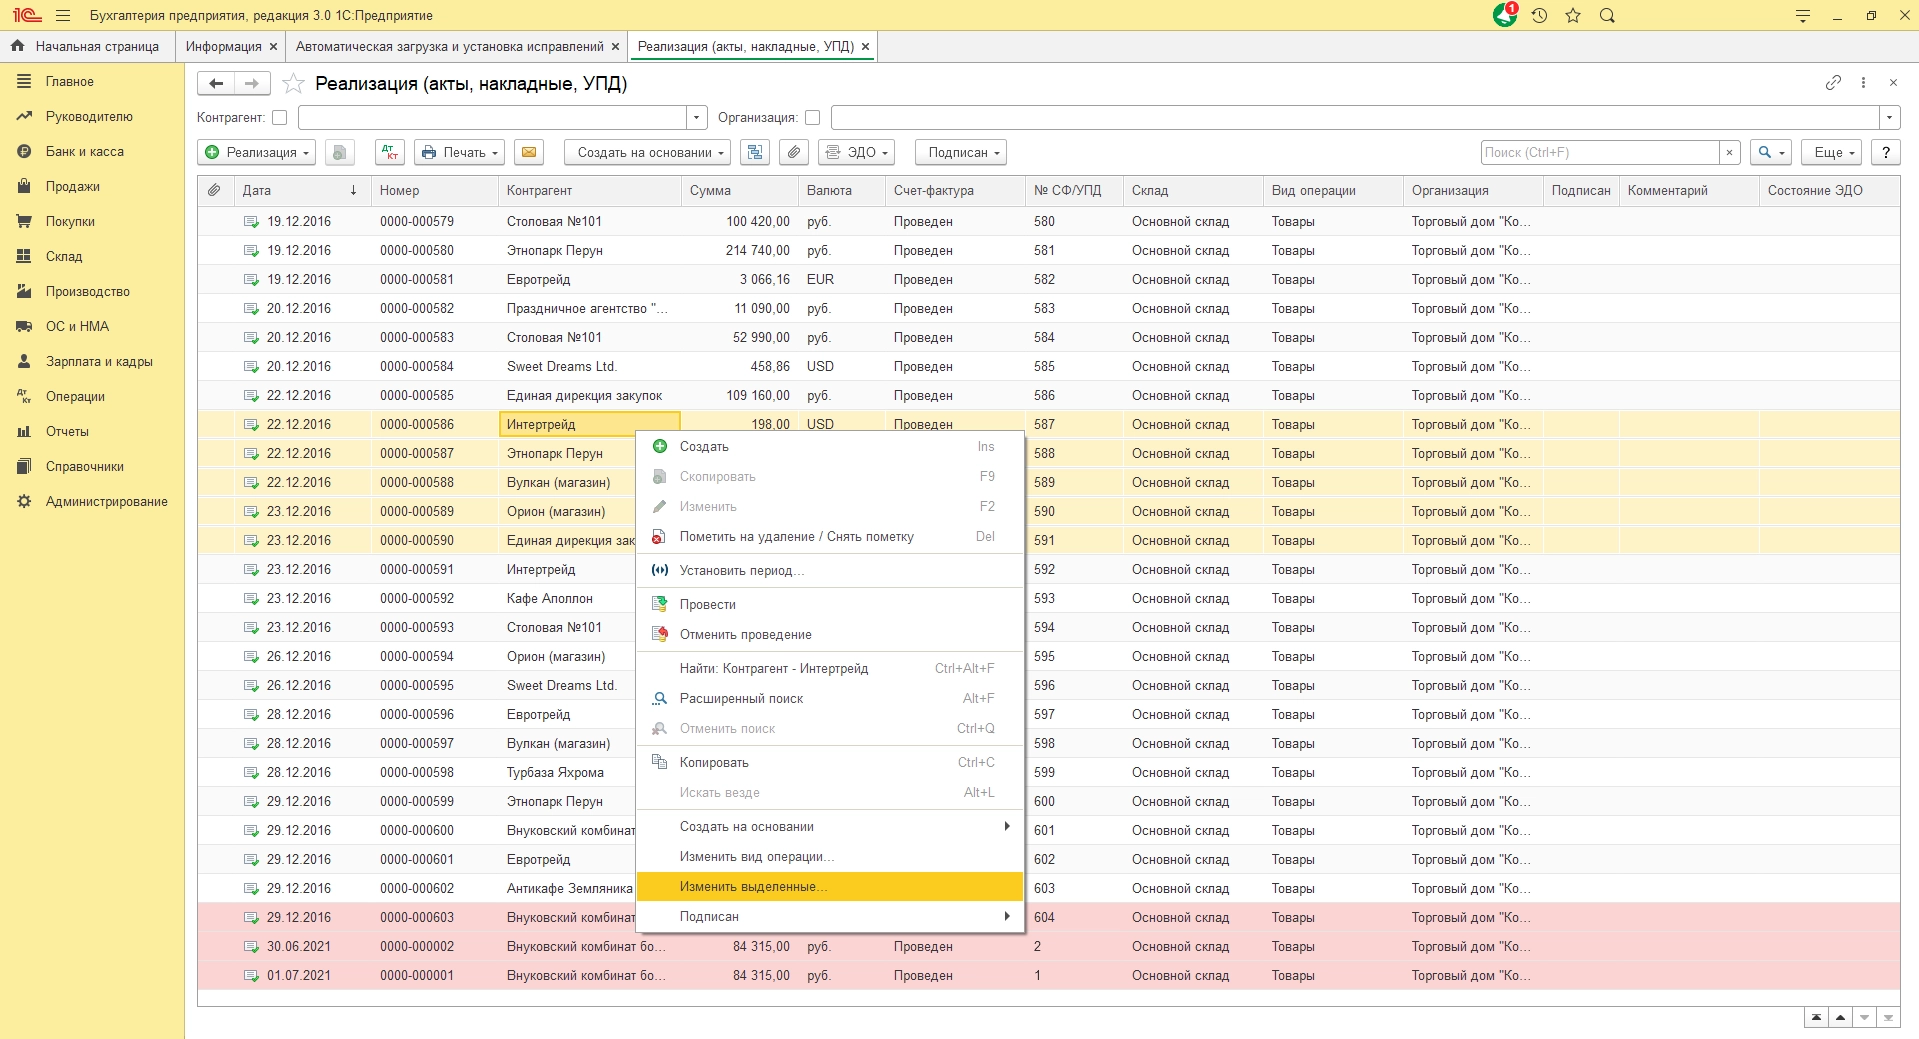The width and height of the screenshot is (1919, 1039).
Task: Open Зарплата и кадры section
Action: [99, 362]
